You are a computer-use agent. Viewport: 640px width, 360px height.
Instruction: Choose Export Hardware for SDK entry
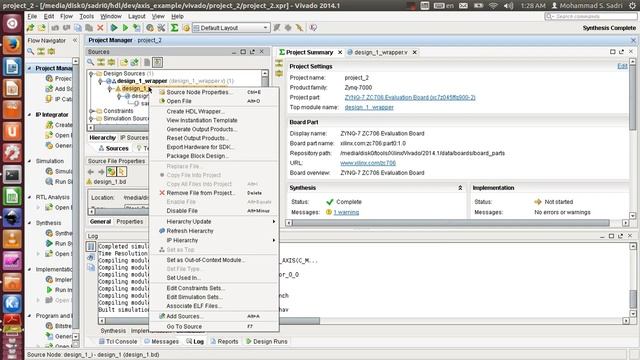(214, 147)
